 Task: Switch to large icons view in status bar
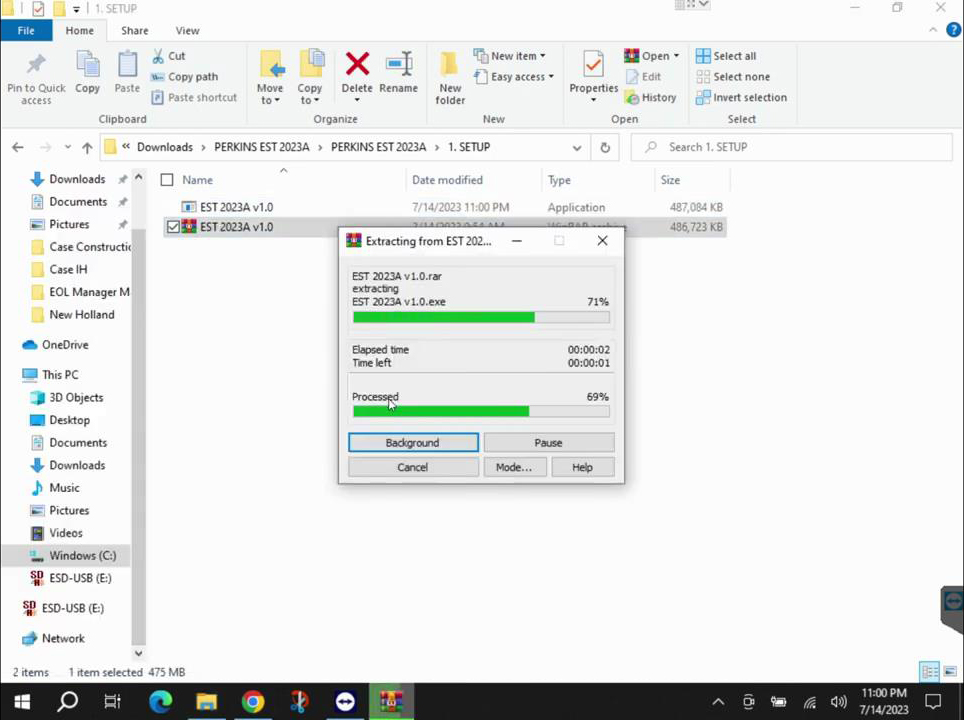tap(950, 671)
